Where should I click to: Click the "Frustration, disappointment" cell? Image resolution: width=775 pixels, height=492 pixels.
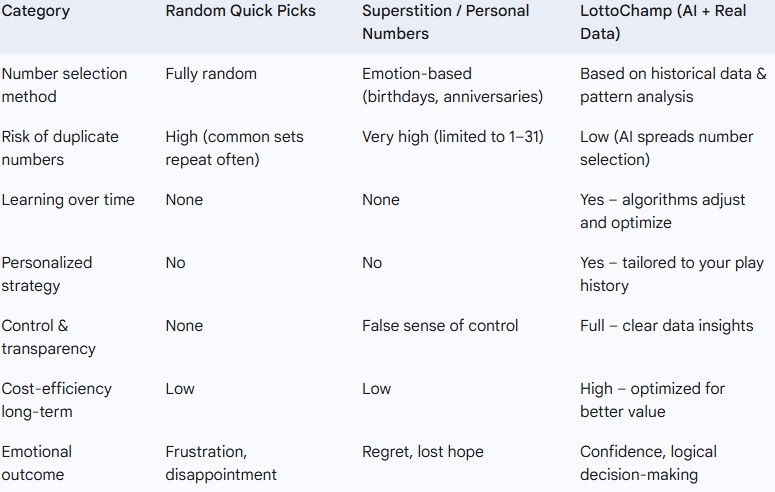(221, 463)
